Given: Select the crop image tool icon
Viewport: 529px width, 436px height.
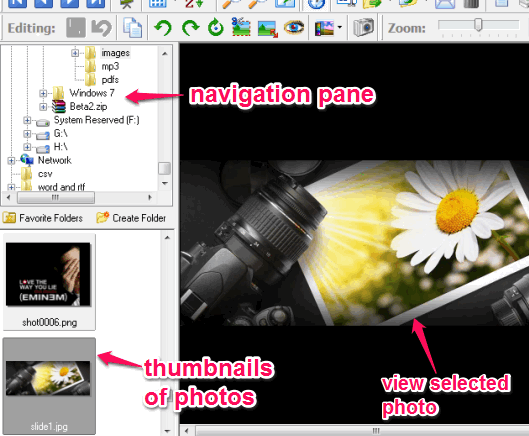Looking at the screenshot, I should coord(241,27).
